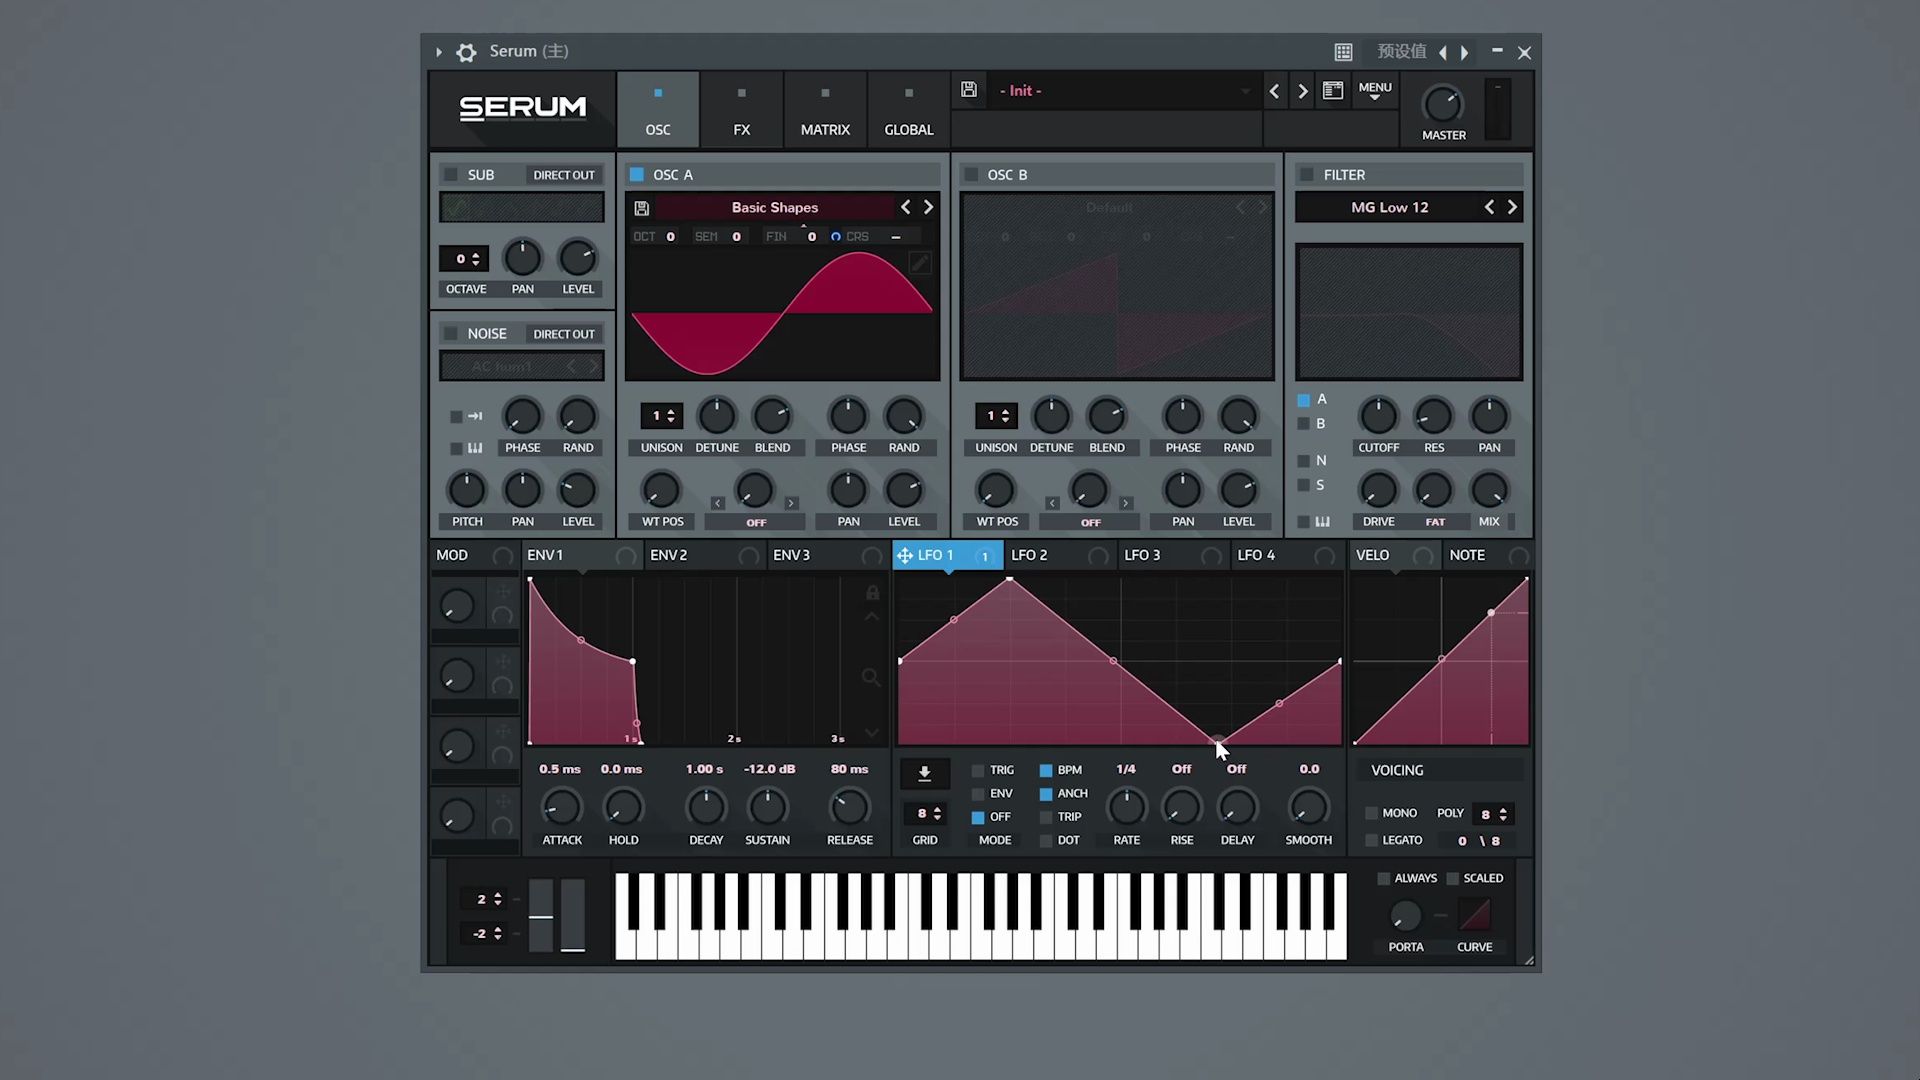Enable the SUB oscillator

click(451, 174)
